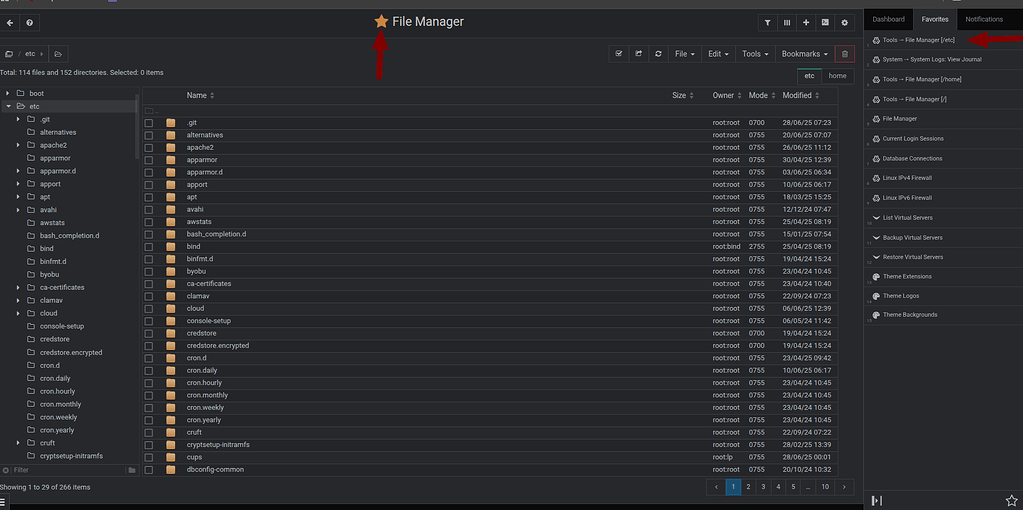This screenshot has width=1023, height=510.
Task: Click the columns view icon
Action: (x=787, y=23)
